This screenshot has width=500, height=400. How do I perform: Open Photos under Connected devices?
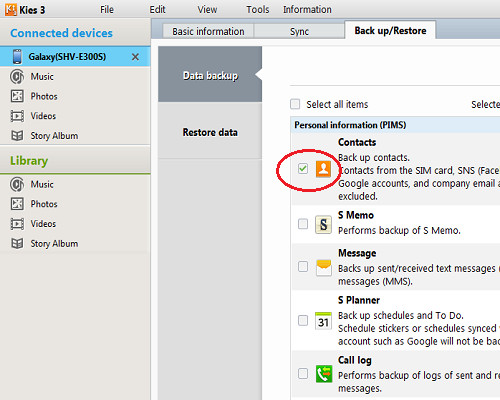click(x=44, y=96)
